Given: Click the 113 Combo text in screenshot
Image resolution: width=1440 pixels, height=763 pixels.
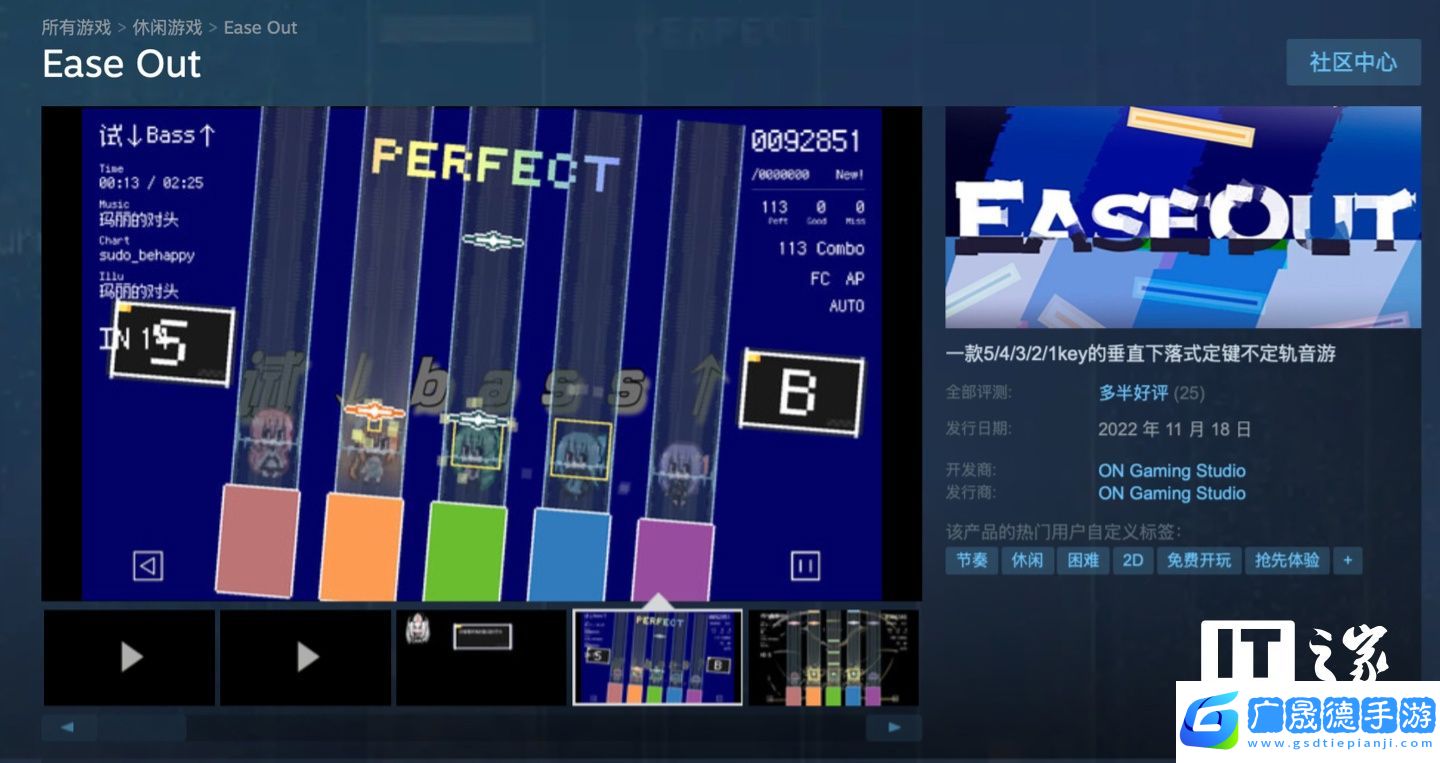Looking at the screenshot, I should tap(821, 248).
